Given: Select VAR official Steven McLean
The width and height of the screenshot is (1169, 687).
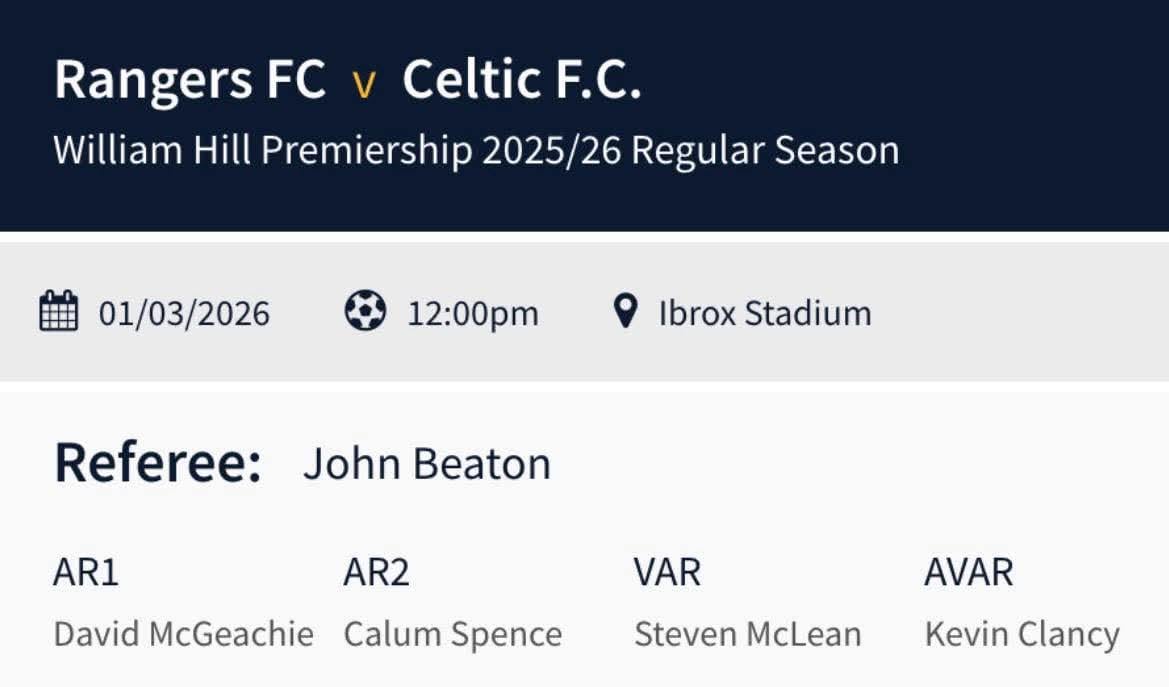Looking at the screenshot, I should 748,634.
